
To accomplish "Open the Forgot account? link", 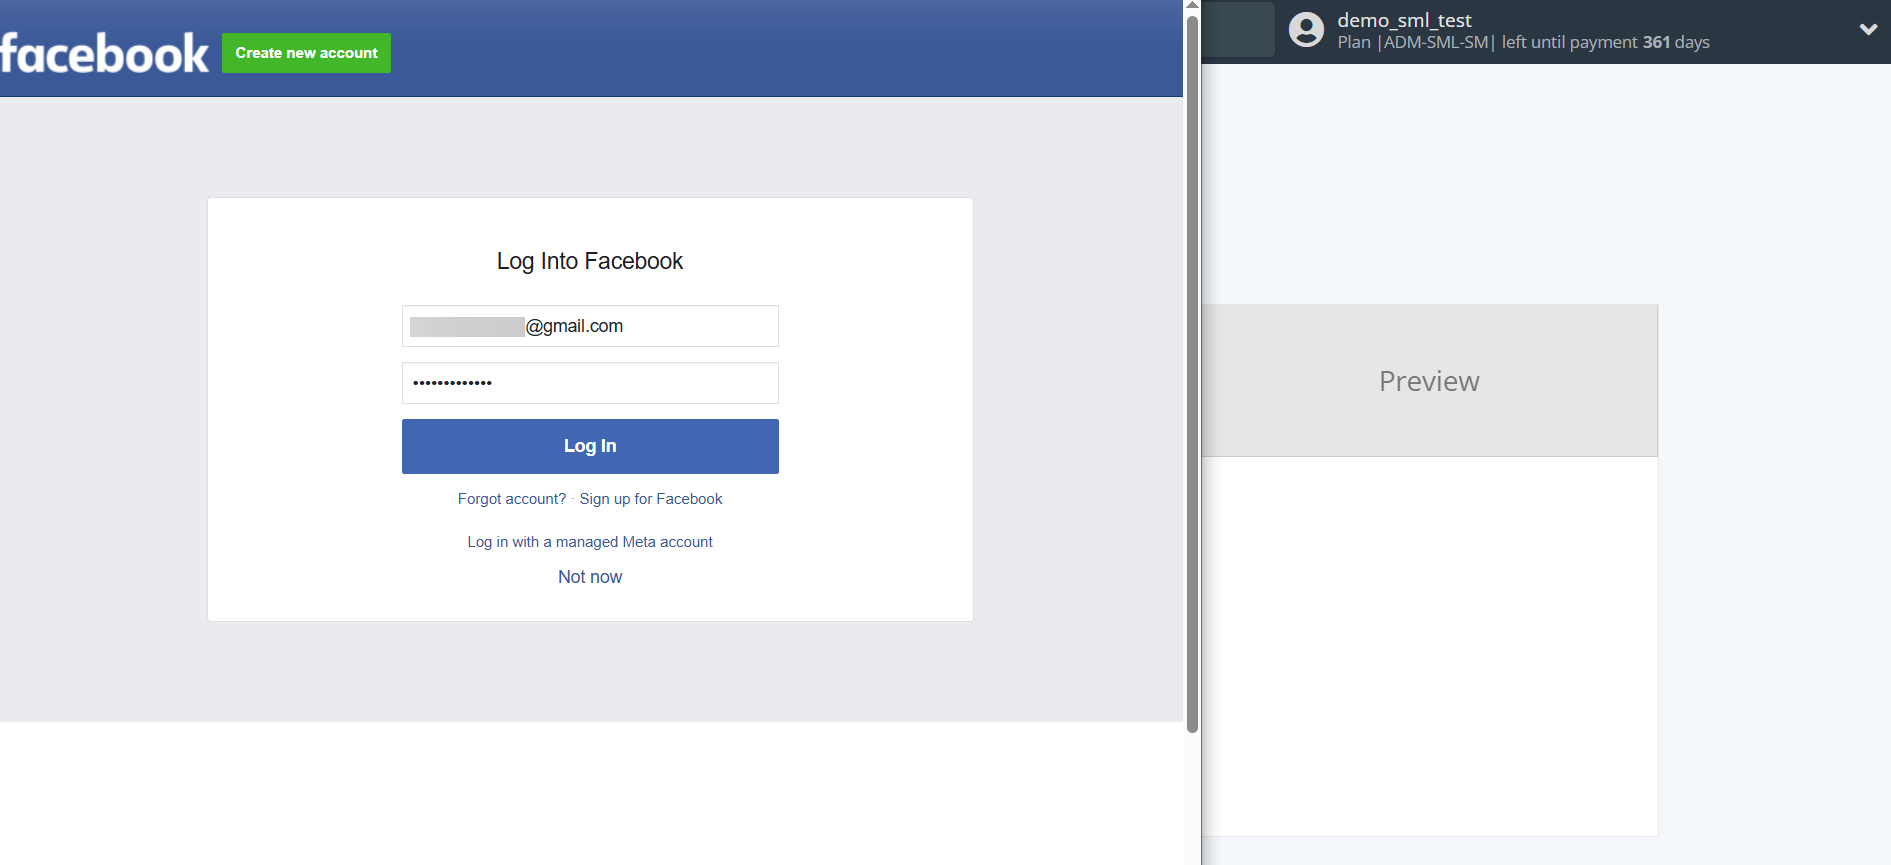I will tap(512, 499).
